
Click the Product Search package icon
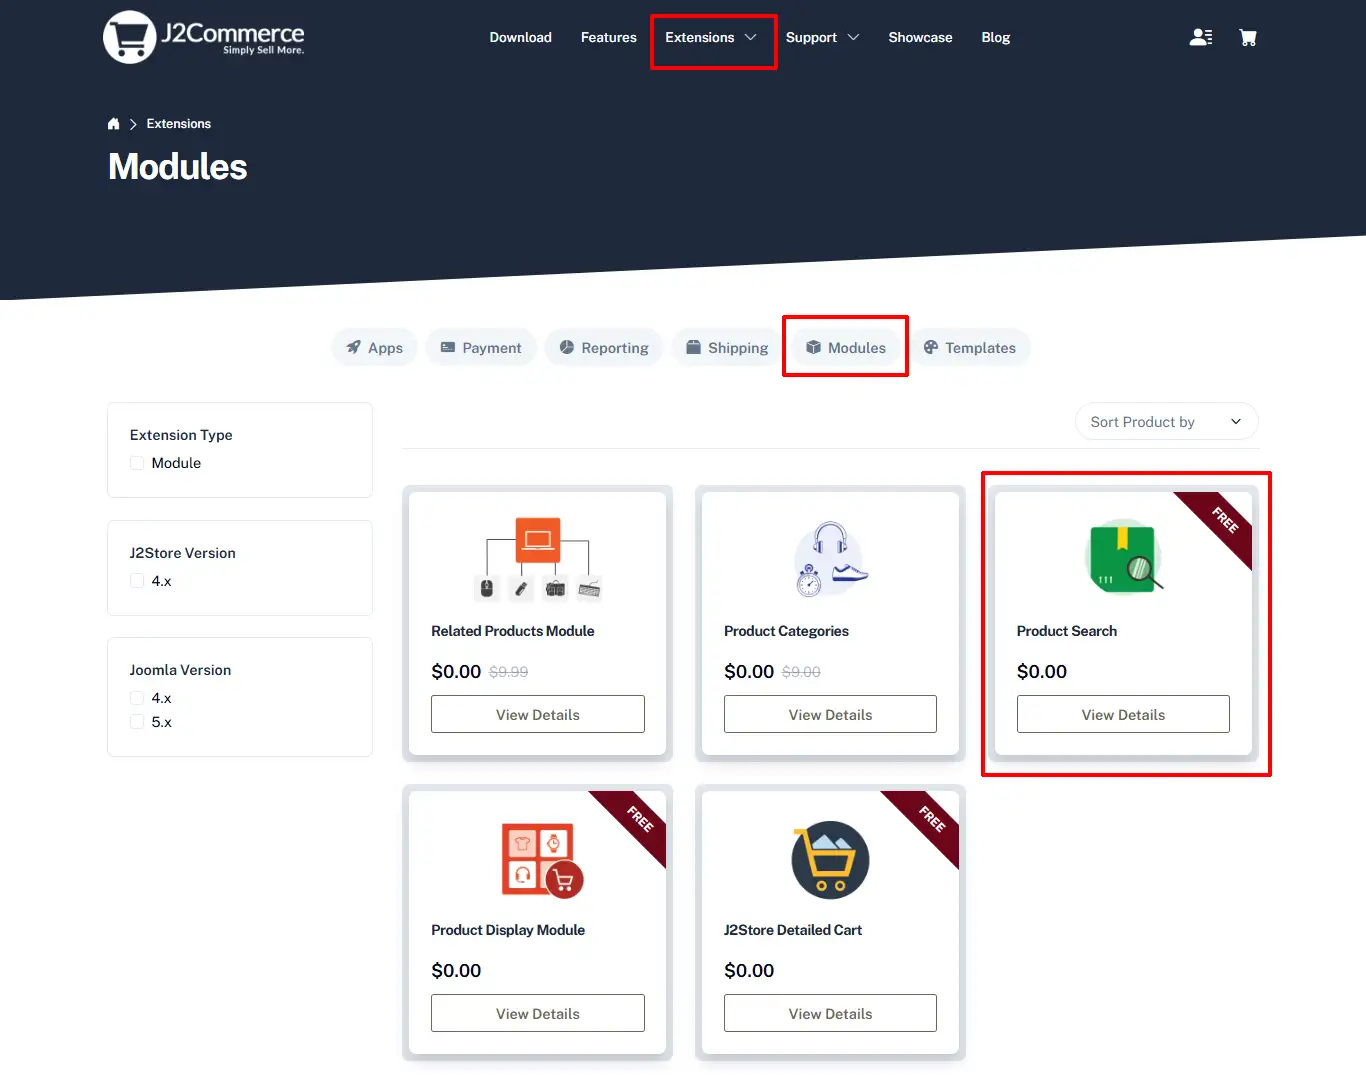tap(1124, 557)
